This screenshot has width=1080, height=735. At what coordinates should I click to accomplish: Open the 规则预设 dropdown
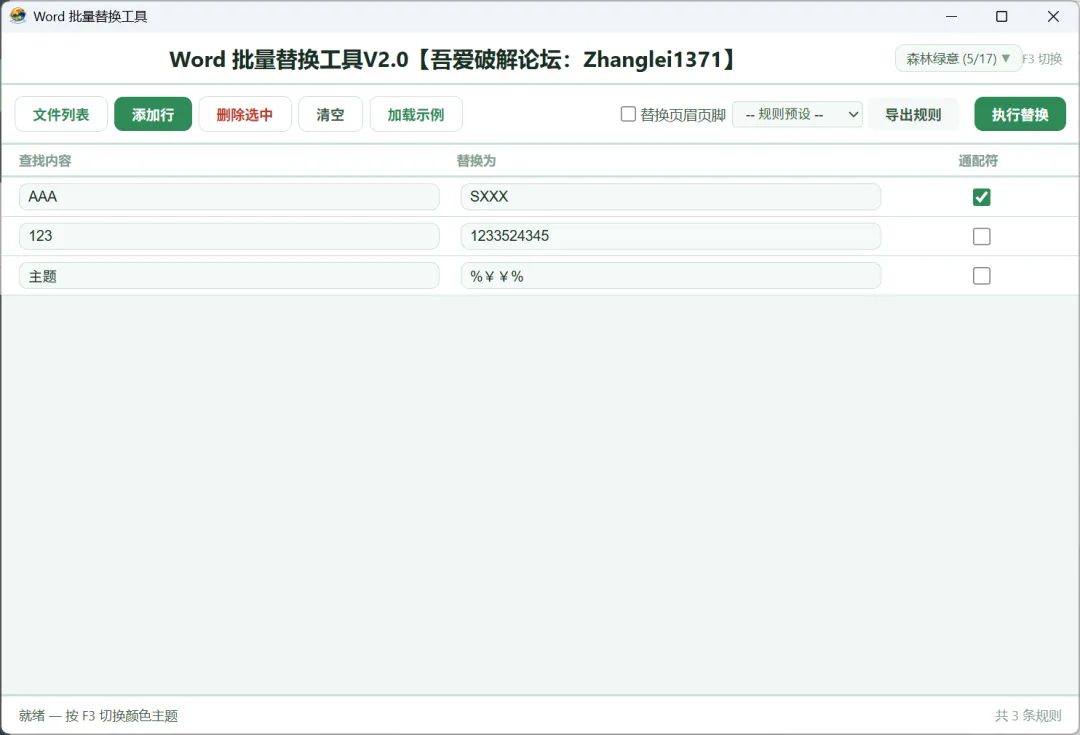click(798, 114)
